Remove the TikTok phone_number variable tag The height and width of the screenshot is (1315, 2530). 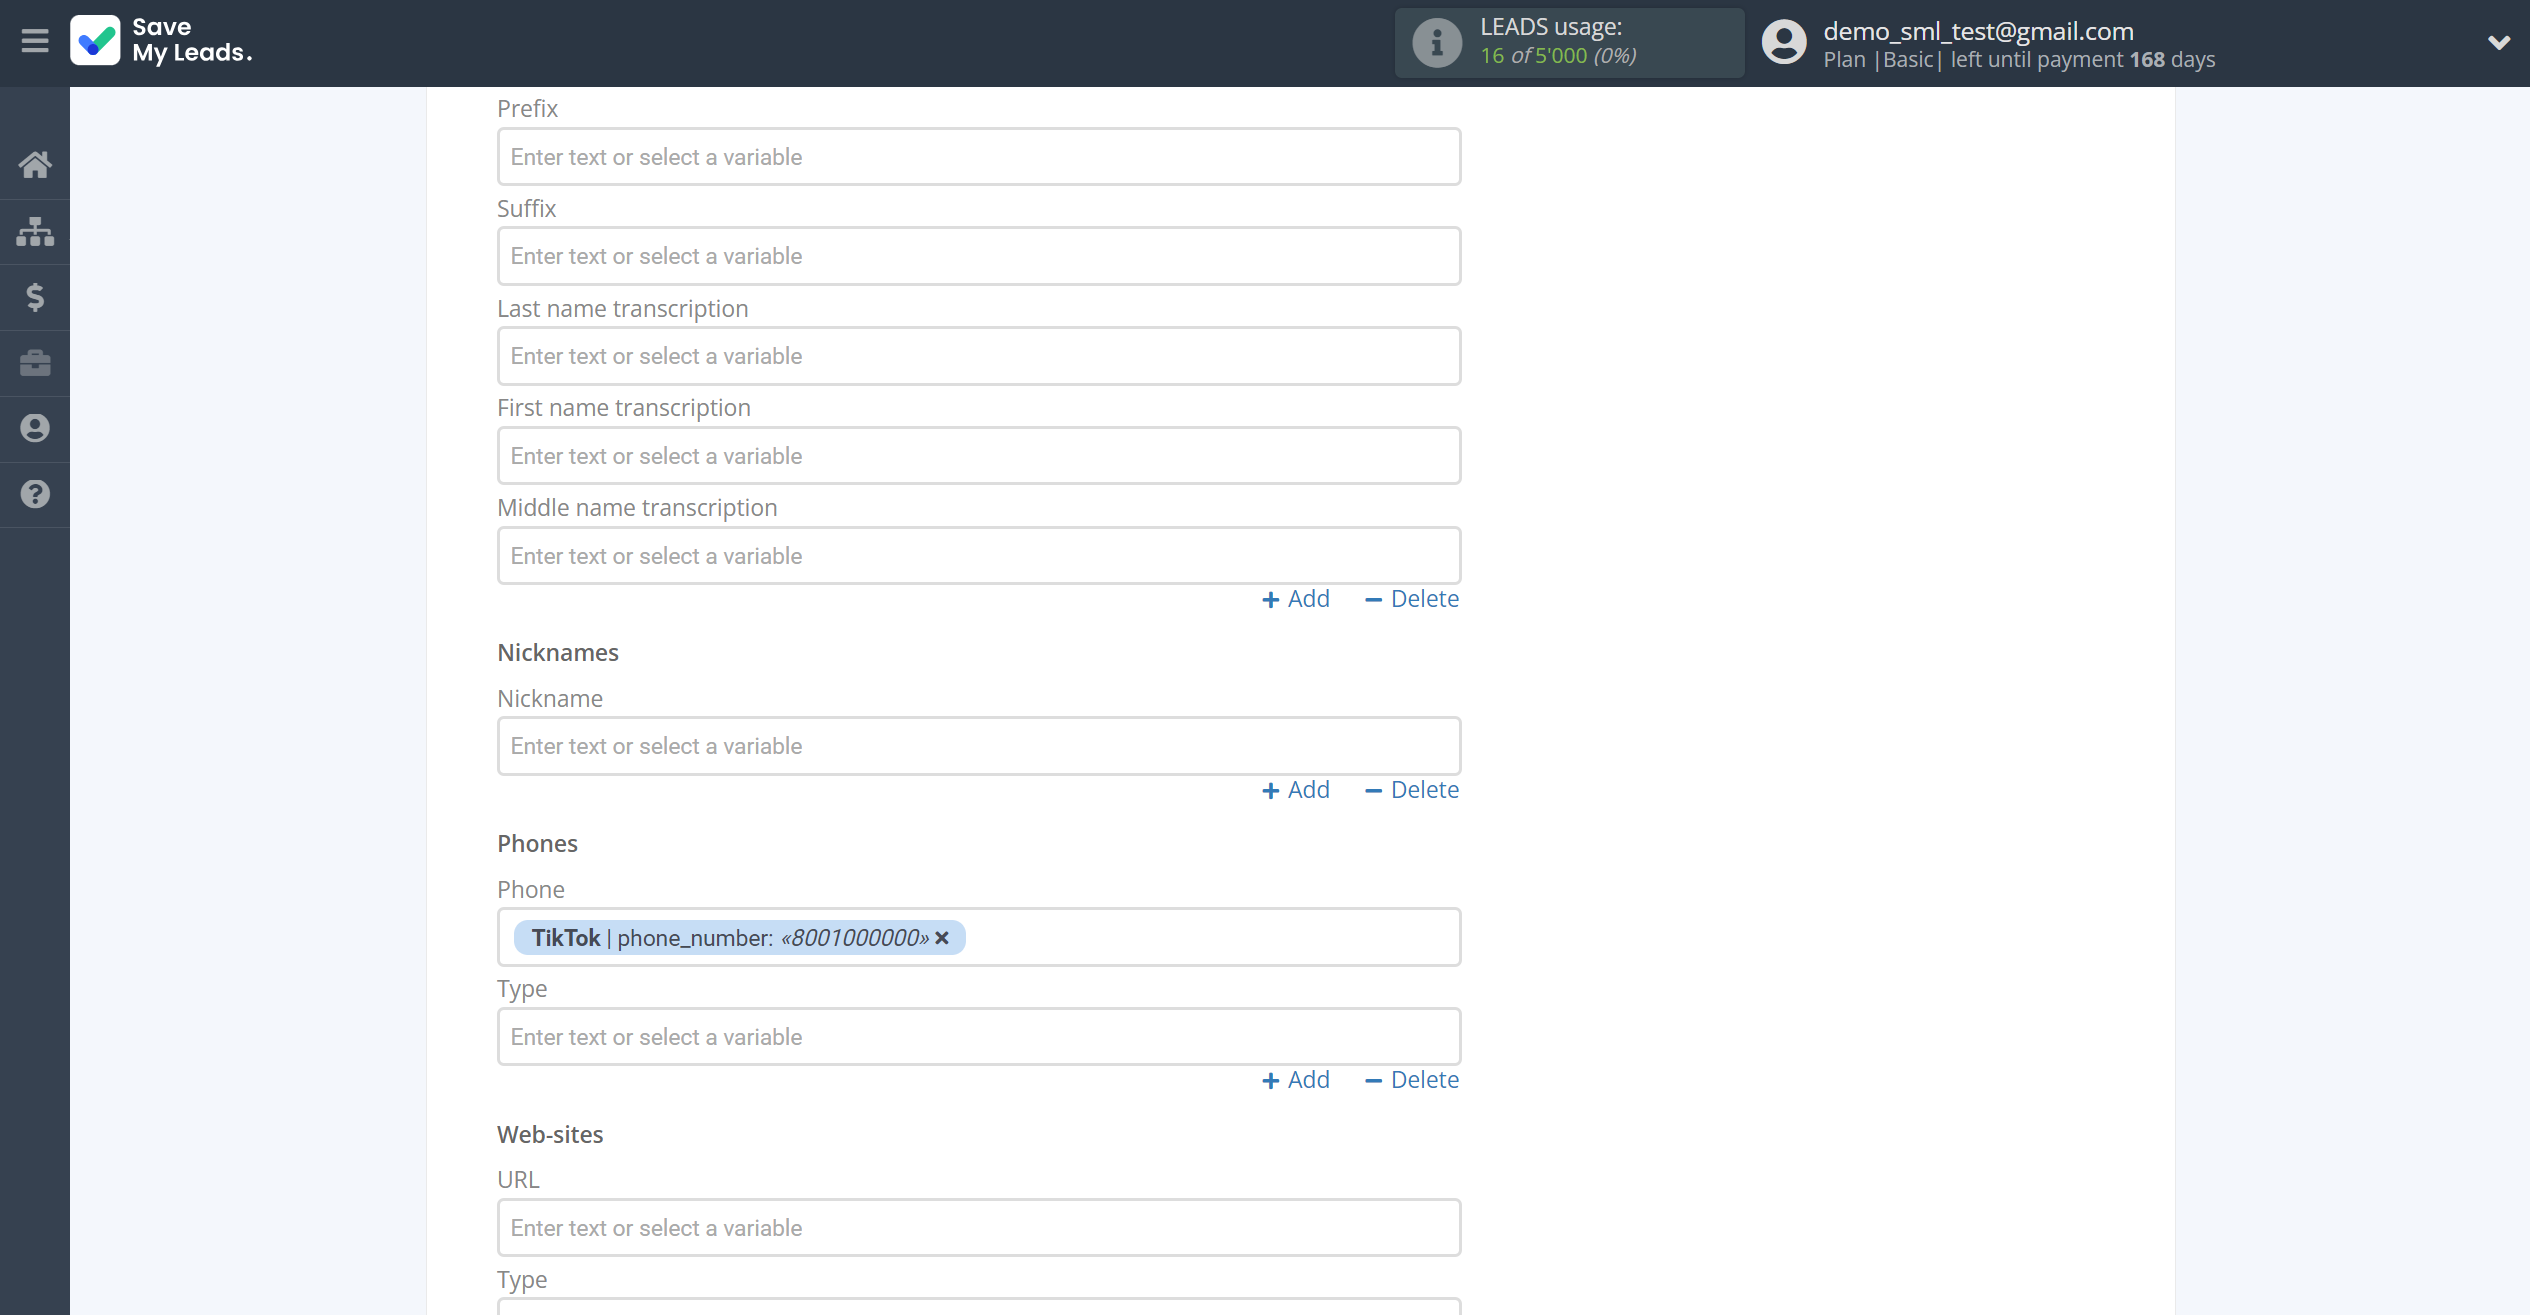click(x=942, y=937)
